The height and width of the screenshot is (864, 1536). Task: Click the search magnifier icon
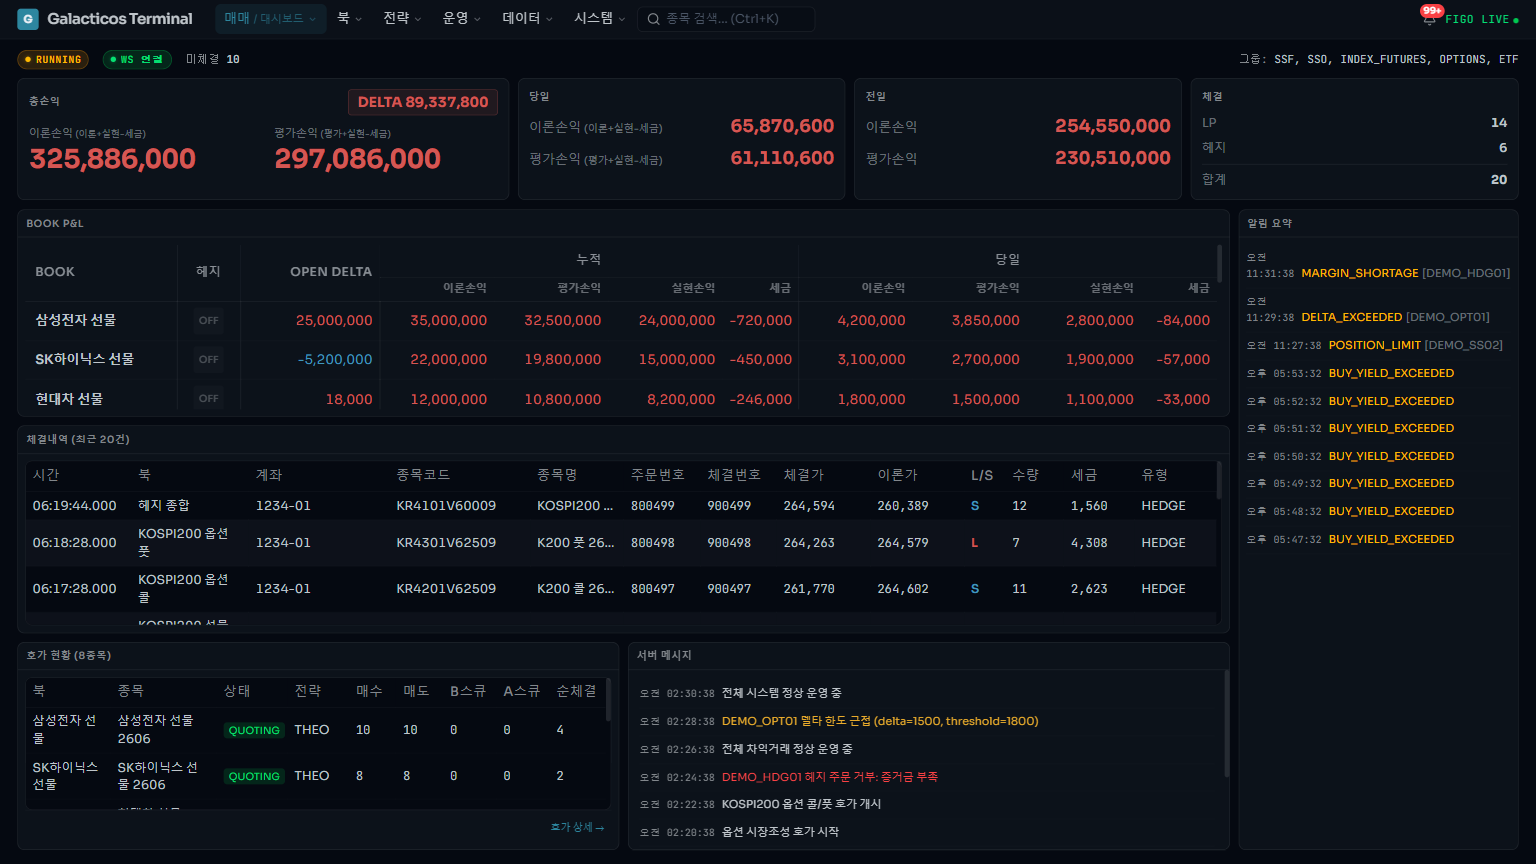point(653,19)
